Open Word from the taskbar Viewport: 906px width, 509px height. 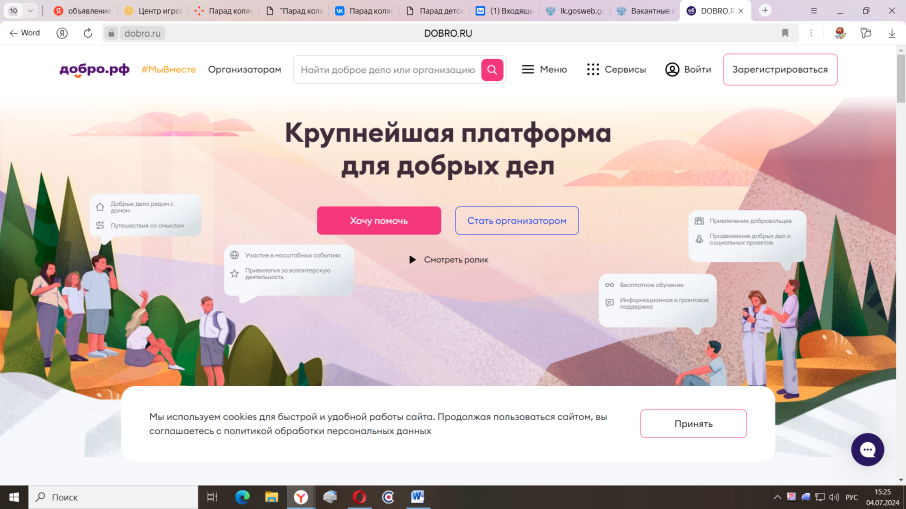(x=417, y=497)
